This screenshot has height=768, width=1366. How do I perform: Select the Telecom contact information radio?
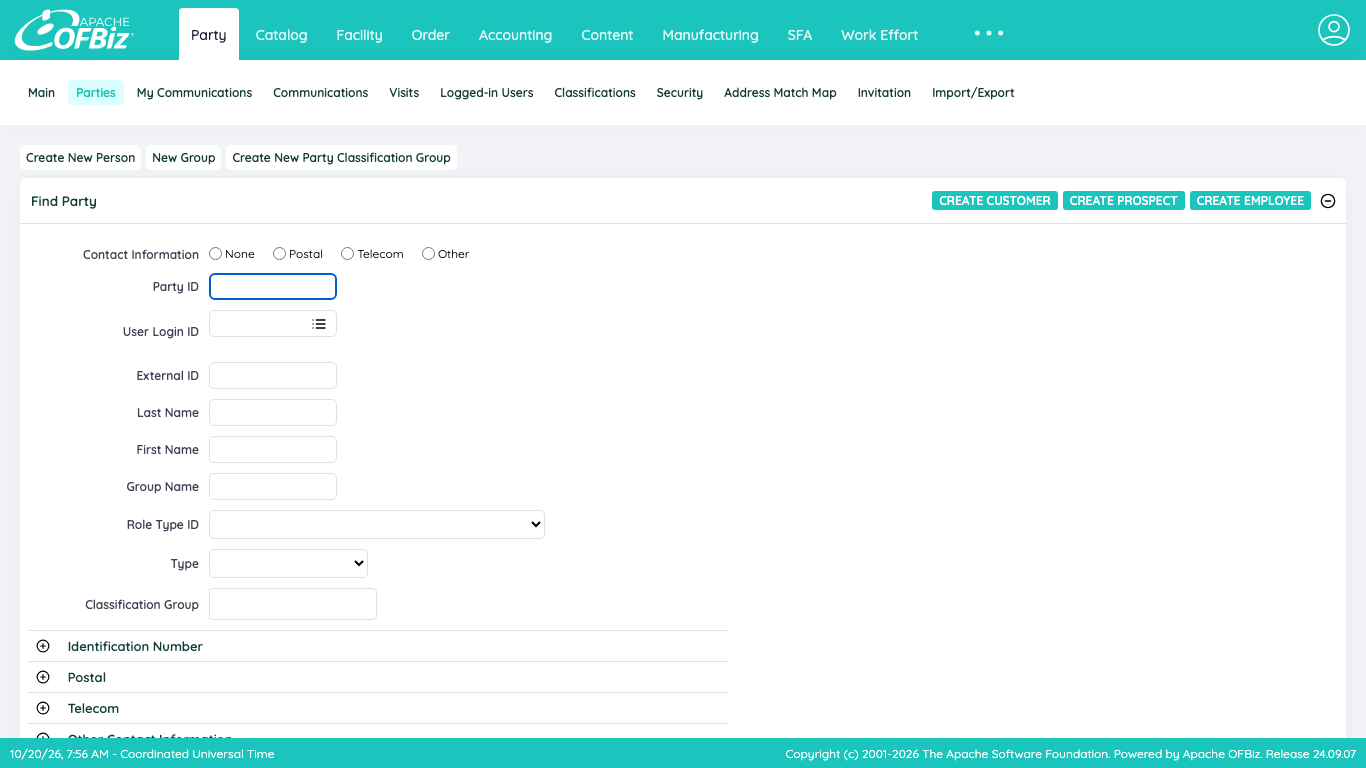[348, 254]
